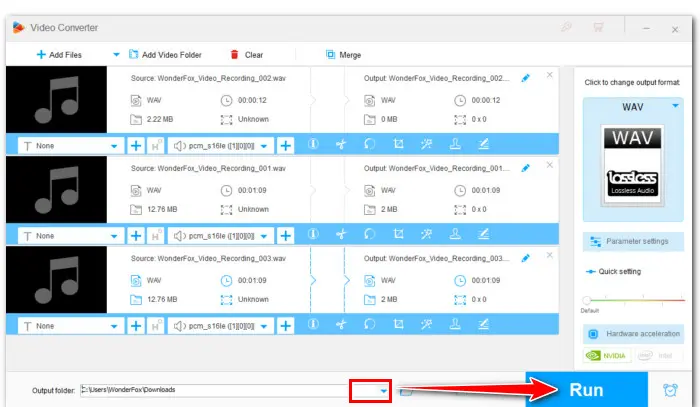Open effects magic wand for Recording_002
The width and height of the screenshot is (700, 407).
coord(426,144)
